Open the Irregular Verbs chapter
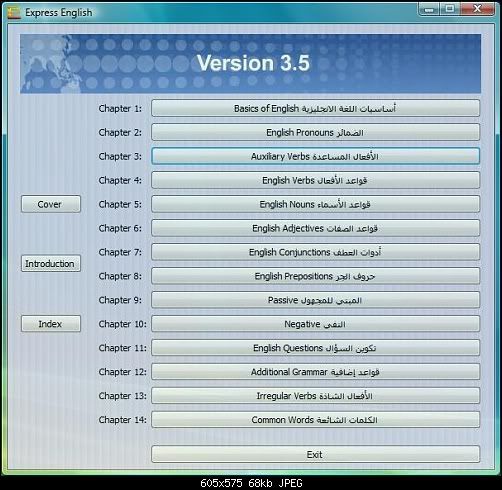 pyautogui.click(x=315, y=396)
